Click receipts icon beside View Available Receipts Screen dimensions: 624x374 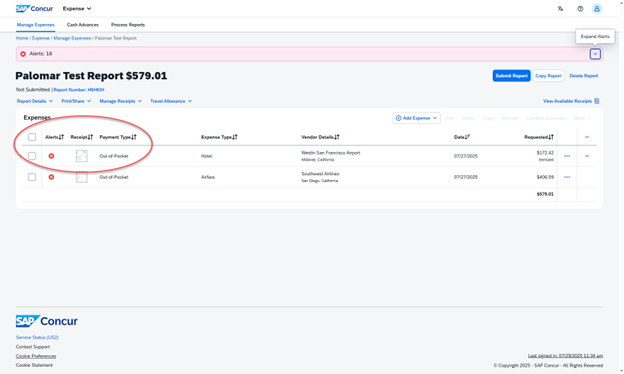597,101
